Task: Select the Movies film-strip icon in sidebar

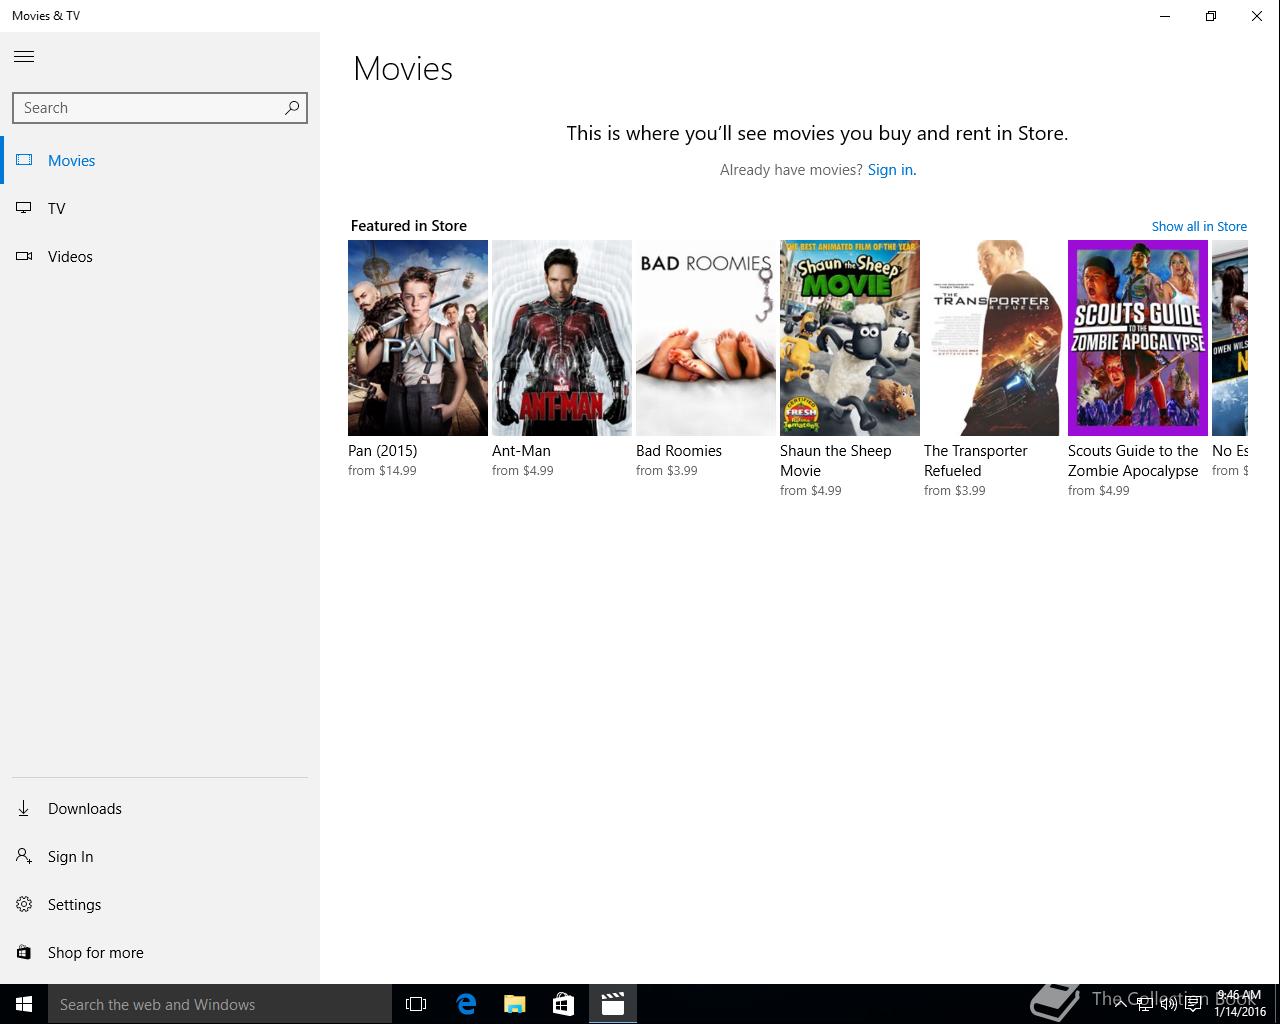Action: pos(24,160)
